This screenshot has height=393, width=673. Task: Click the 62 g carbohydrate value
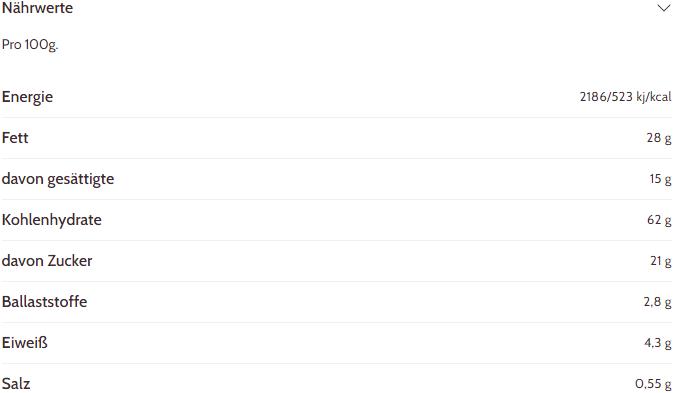pyautogui.click(x=659, y=220)
